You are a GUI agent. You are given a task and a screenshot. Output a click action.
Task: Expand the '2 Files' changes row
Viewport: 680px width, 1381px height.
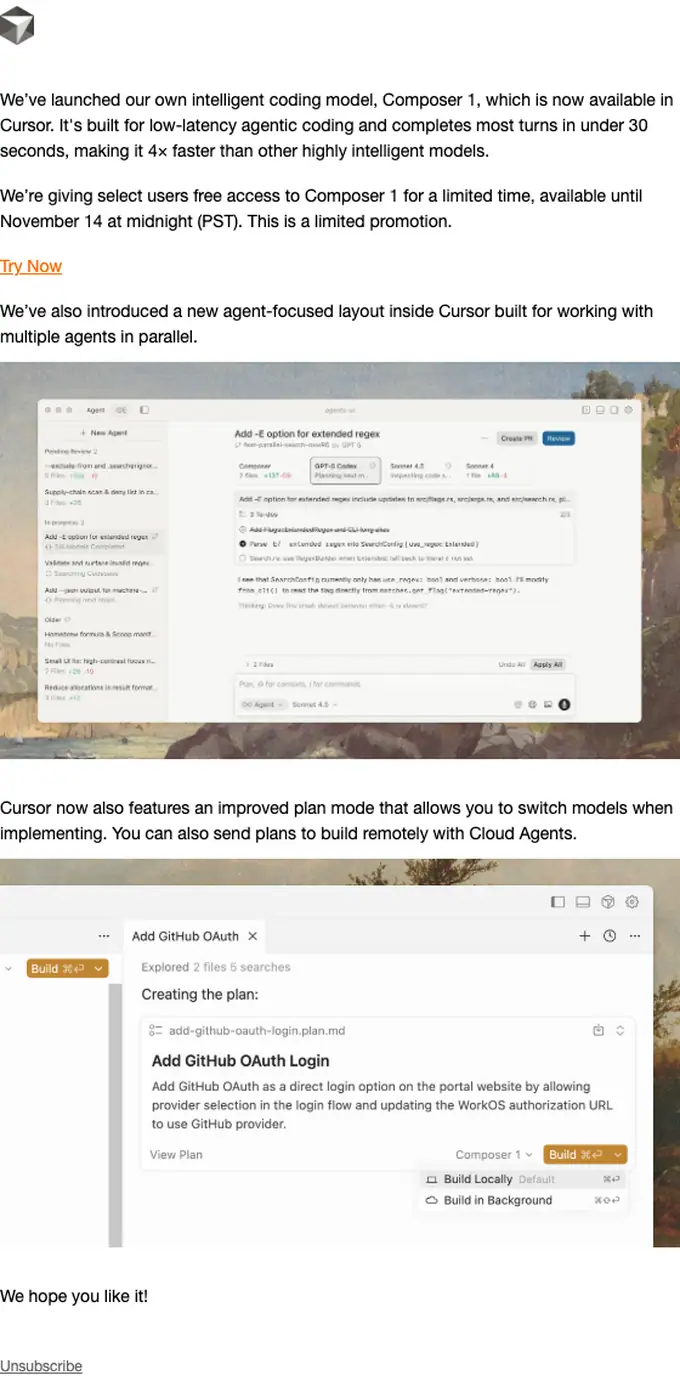point(260,664)
